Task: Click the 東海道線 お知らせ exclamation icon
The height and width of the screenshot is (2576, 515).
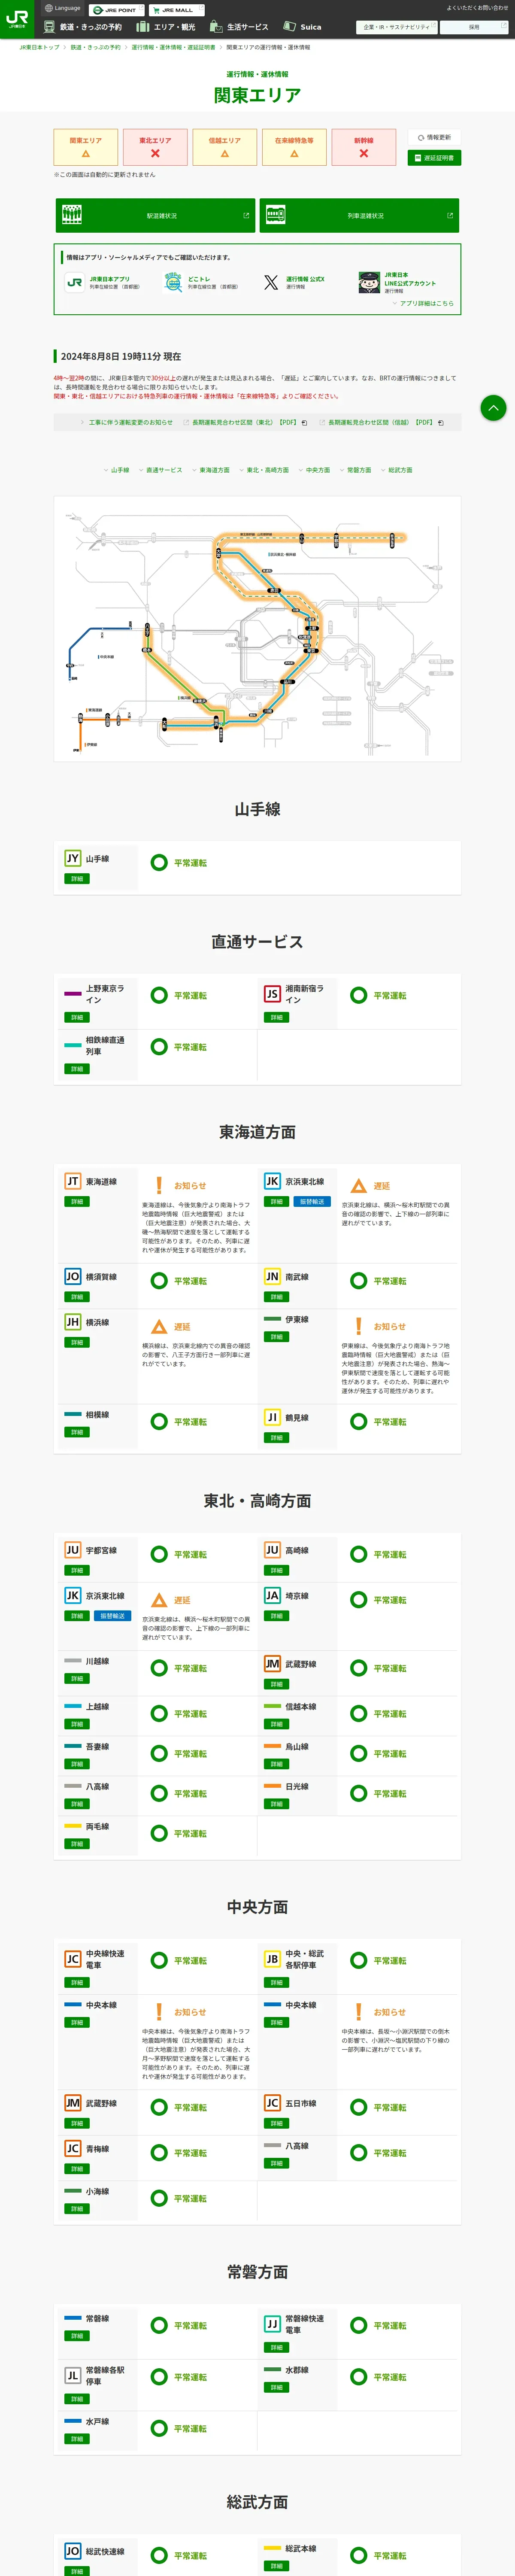Action: pyautogui.click(x=158, y=1186)
